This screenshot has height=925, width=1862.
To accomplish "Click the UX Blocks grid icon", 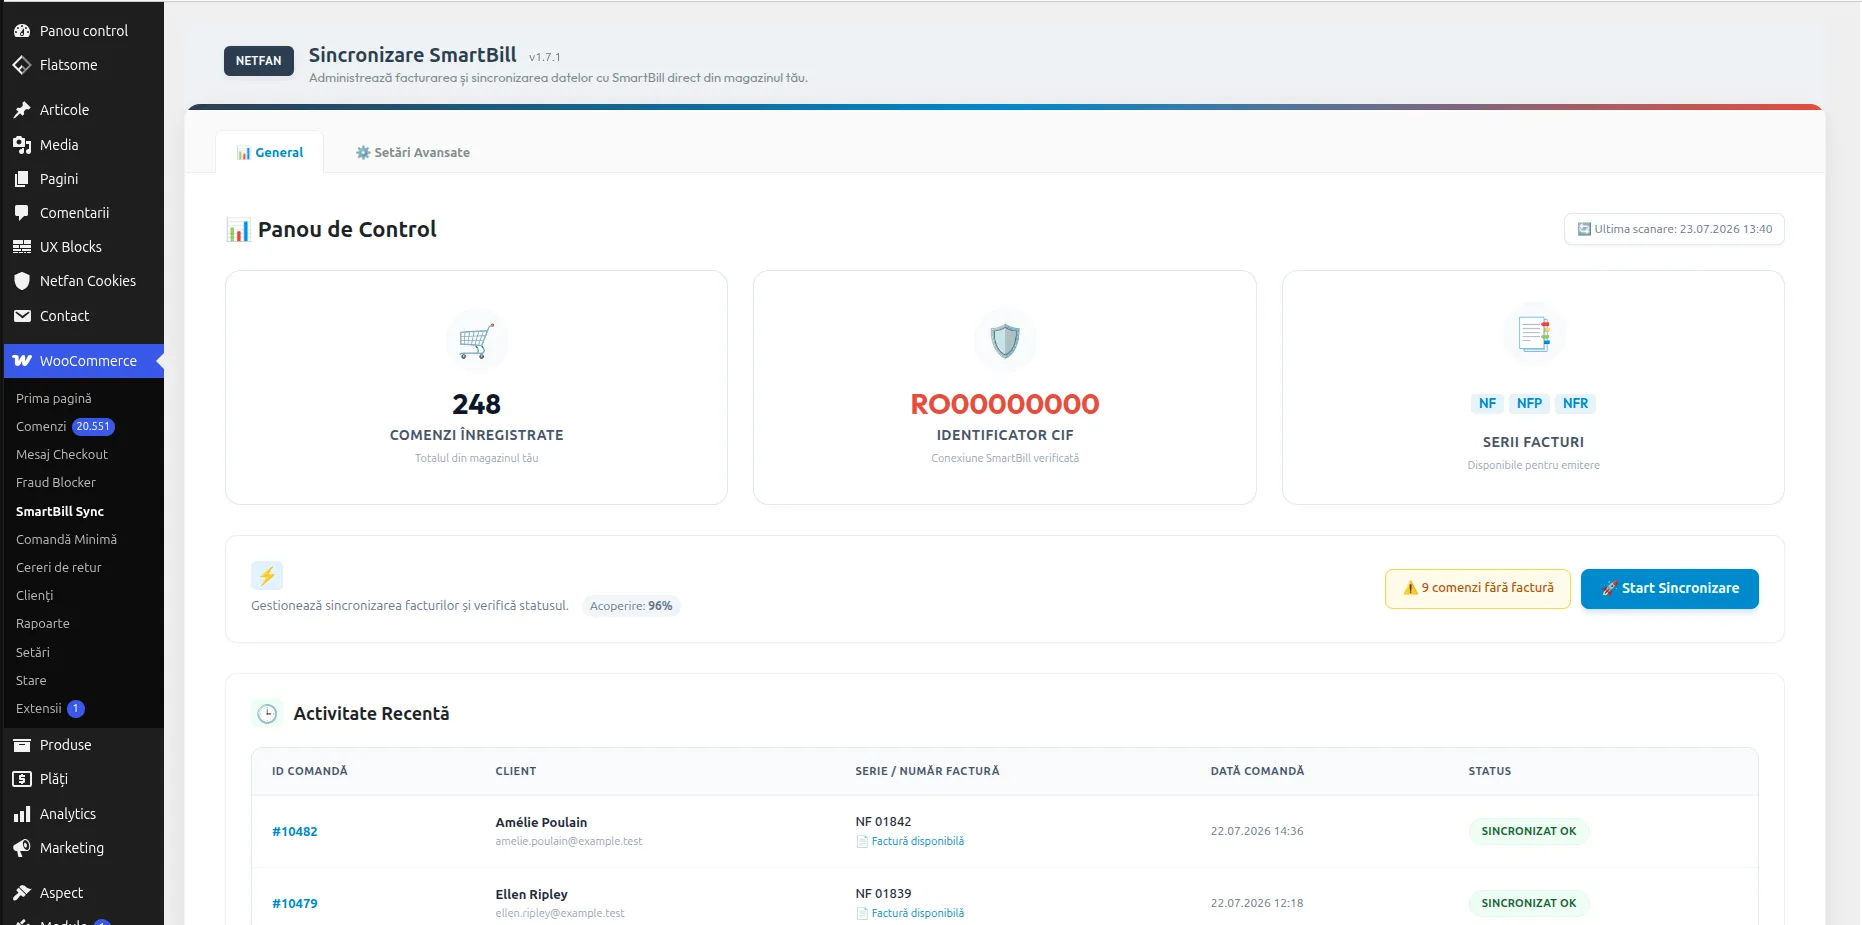I will point(22,247).
